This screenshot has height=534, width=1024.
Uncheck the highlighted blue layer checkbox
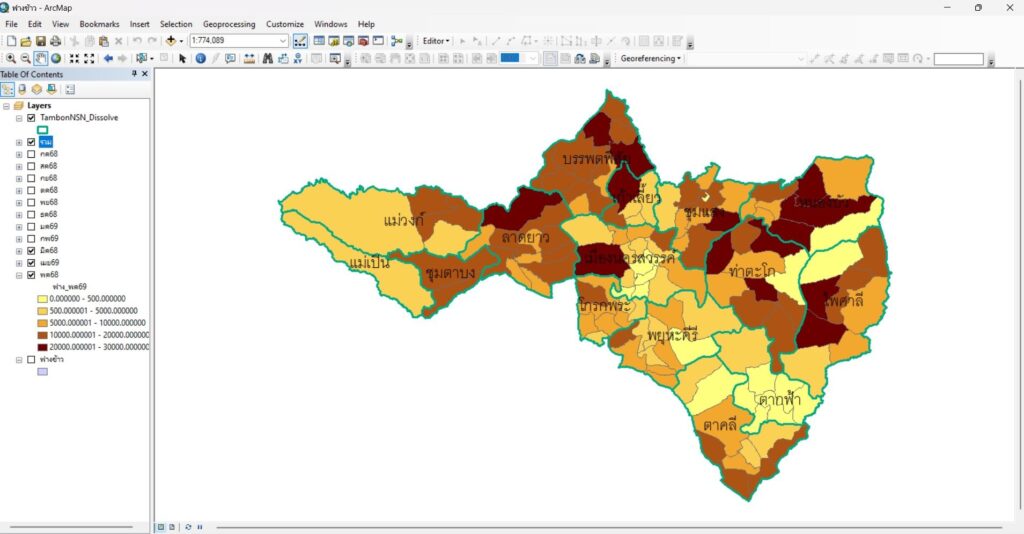pos(31,142)
